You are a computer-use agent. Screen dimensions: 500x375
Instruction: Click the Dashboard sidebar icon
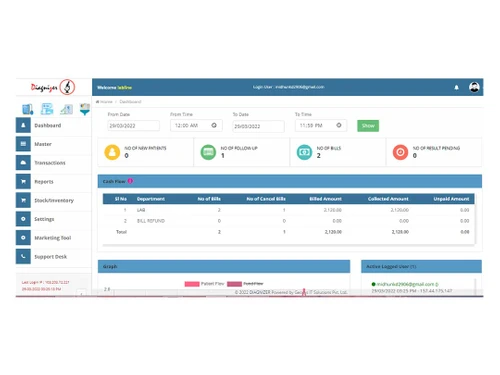(x=23, y=125)
